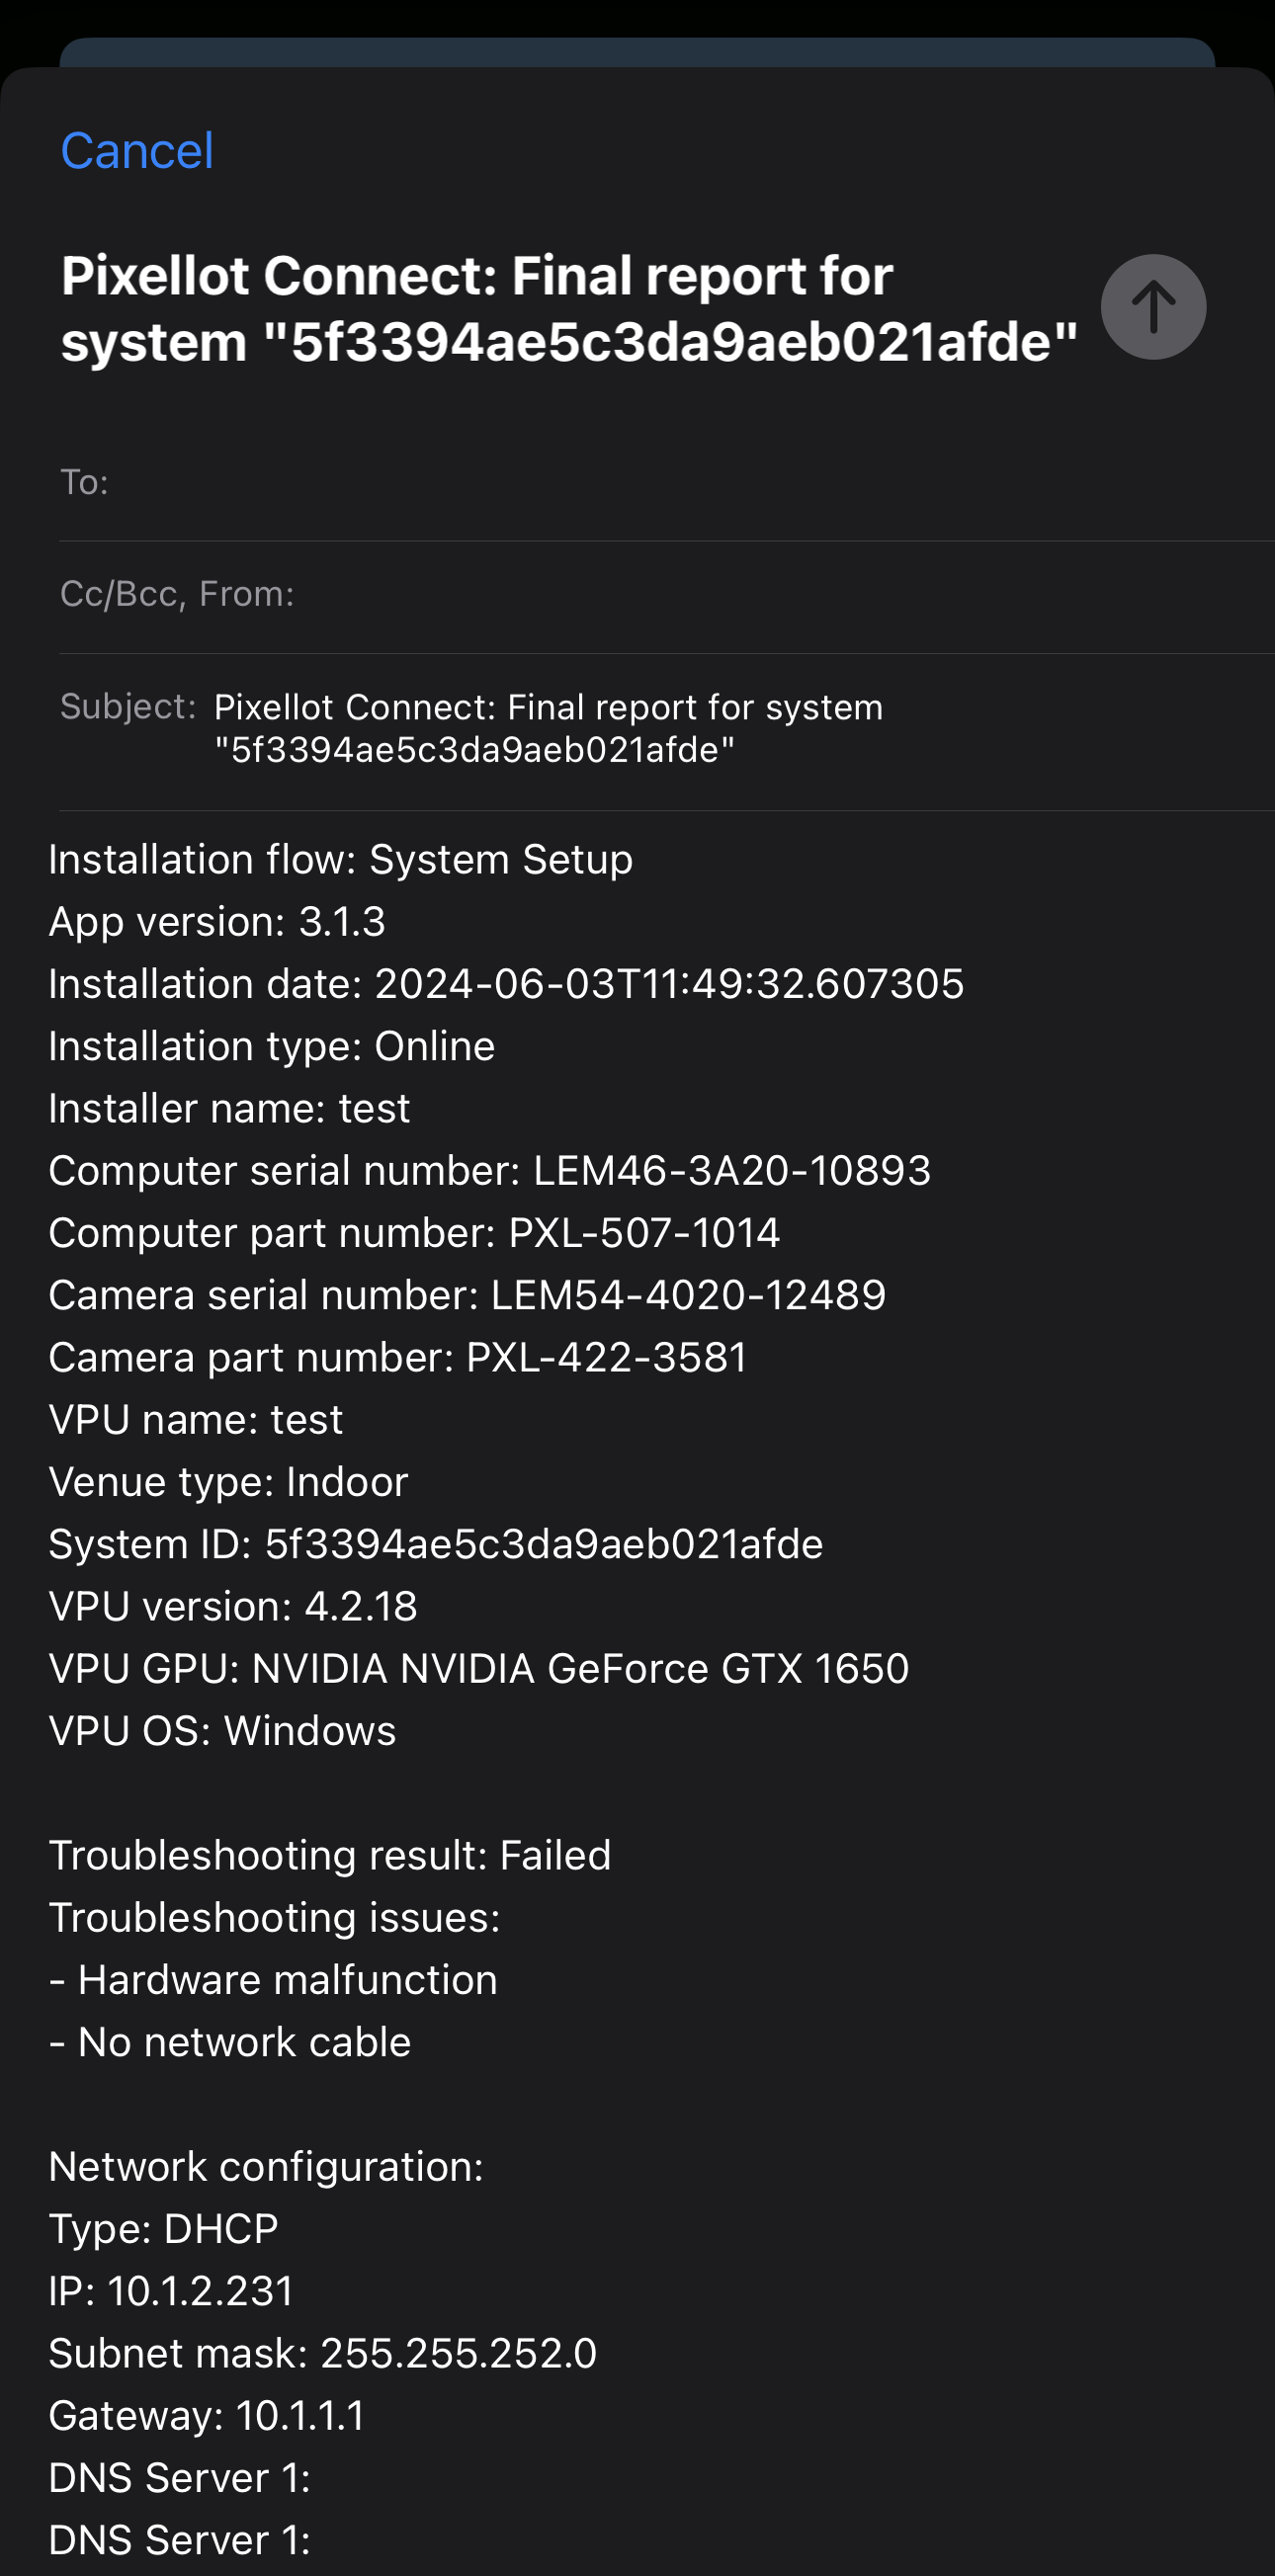Tap the Installation flow line
The height and width of the screenshot is (2576, 1275).
[x=340, y=858]
